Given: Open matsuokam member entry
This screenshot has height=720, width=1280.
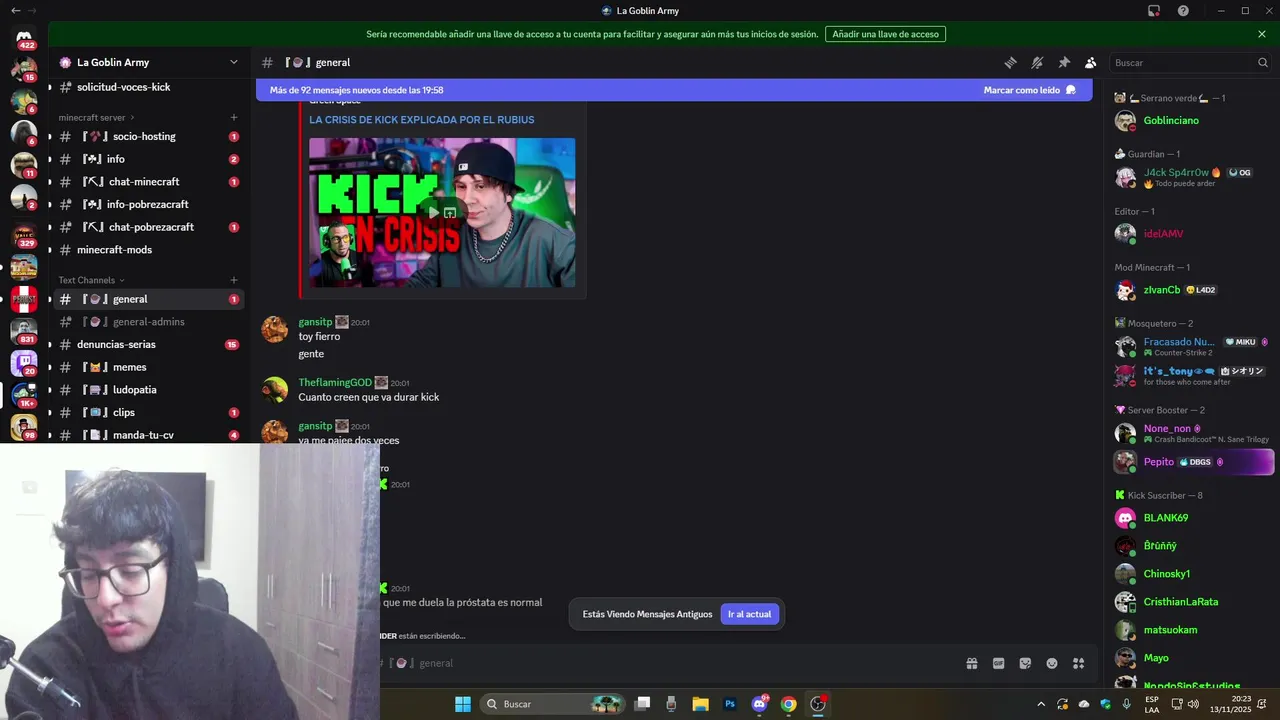Looking at the screenshot, I should pos(1193,630).
